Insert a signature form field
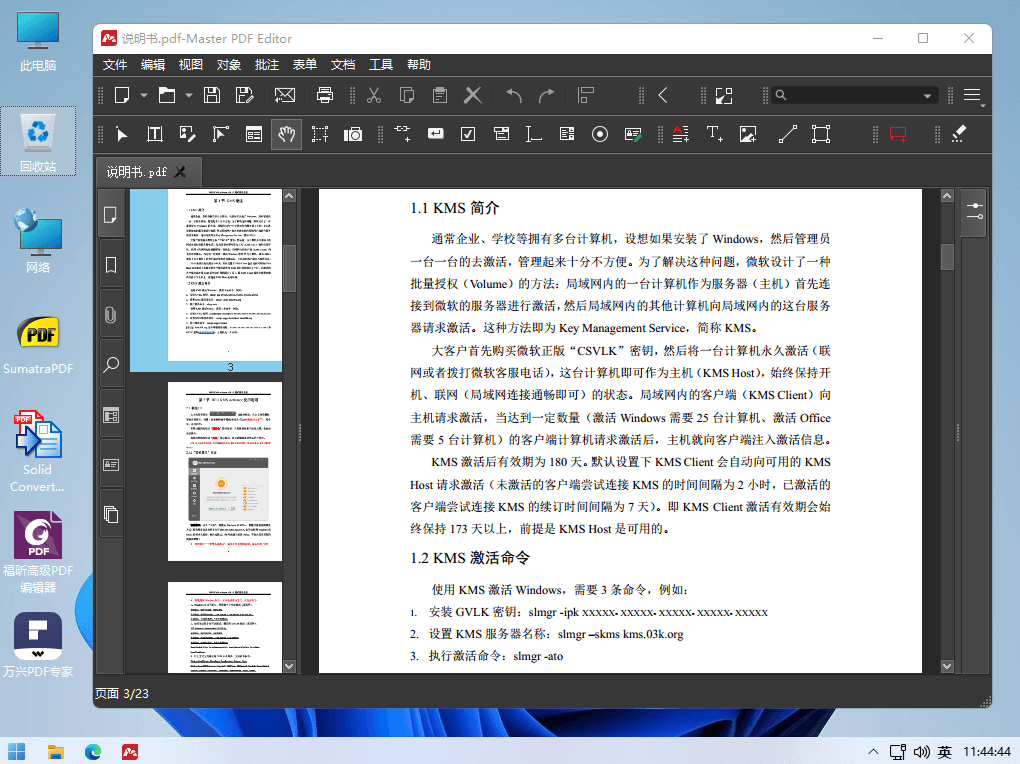1020x764 pixels. (633, 134)
